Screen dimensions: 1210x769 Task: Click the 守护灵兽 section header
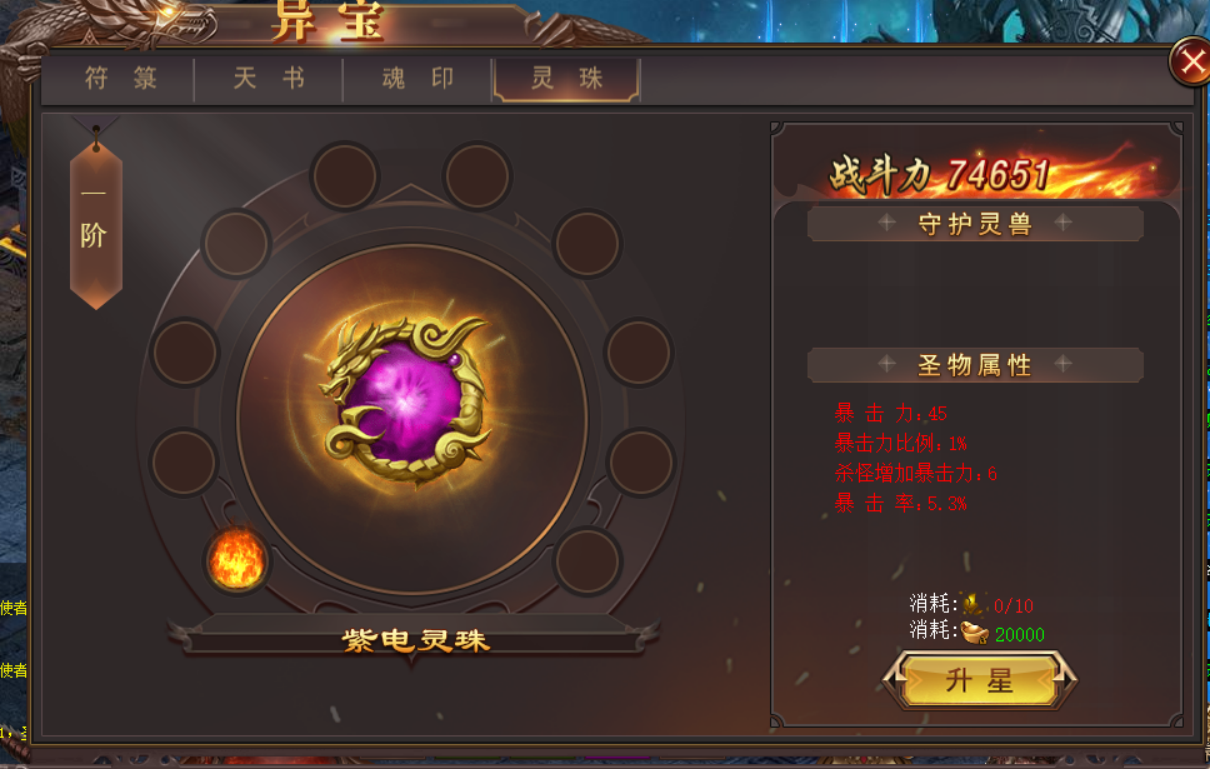[x=975, y=223]
